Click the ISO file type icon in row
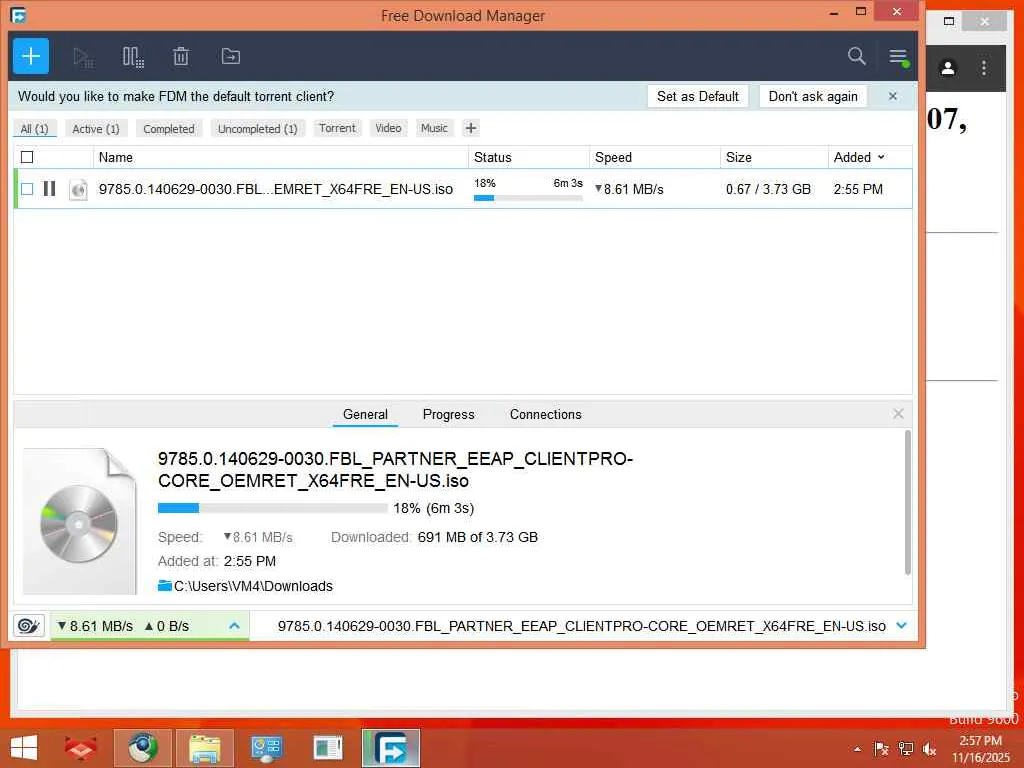 [x=78, y=189]
